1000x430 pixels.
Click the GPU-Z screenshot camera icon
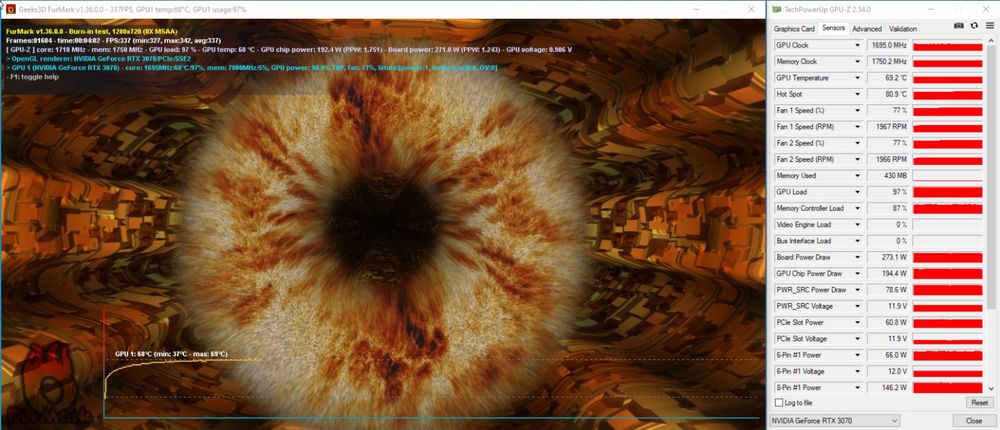(x=959, y=26)
